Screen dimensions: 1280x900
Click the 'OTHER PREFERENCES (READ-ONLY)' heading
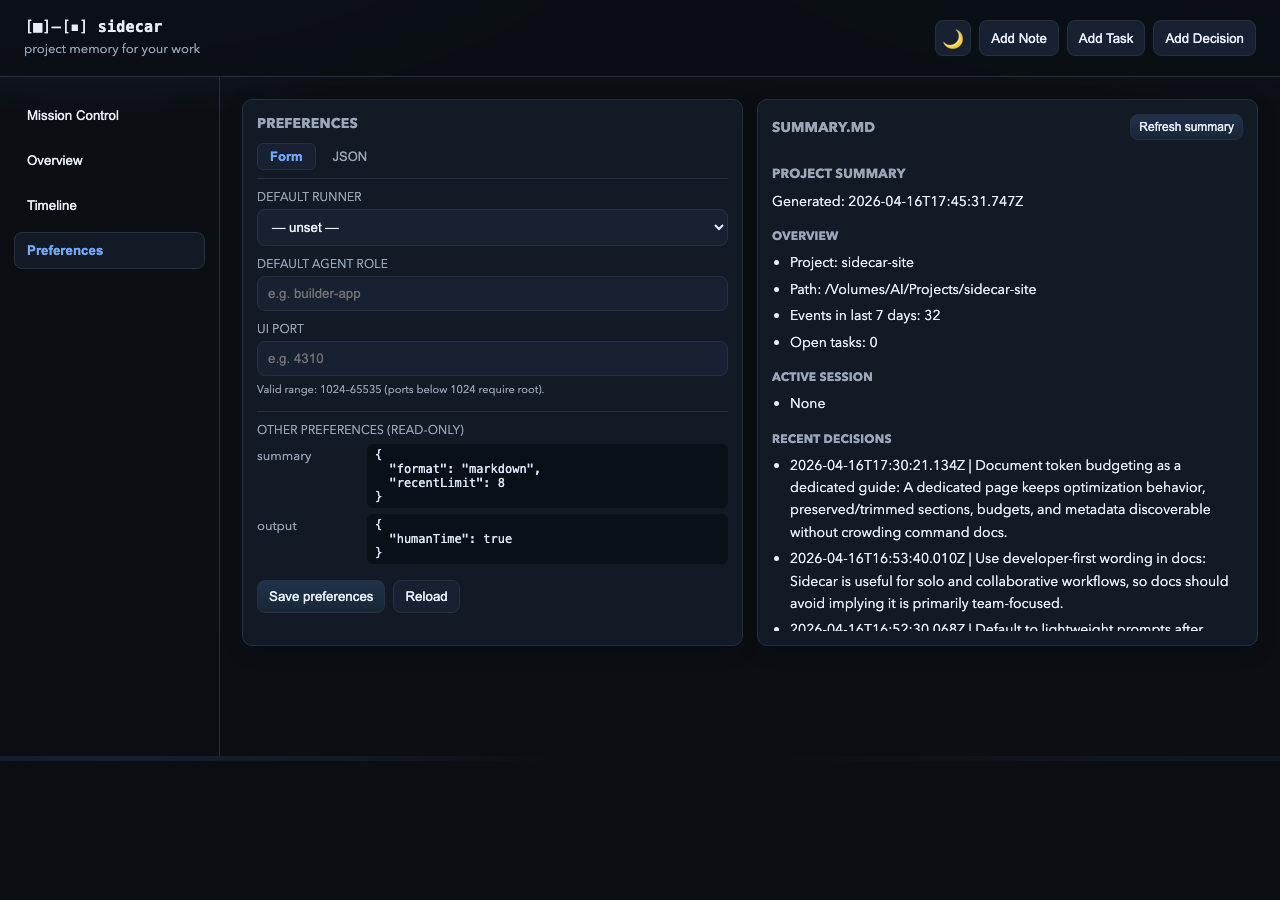[361, 430]
